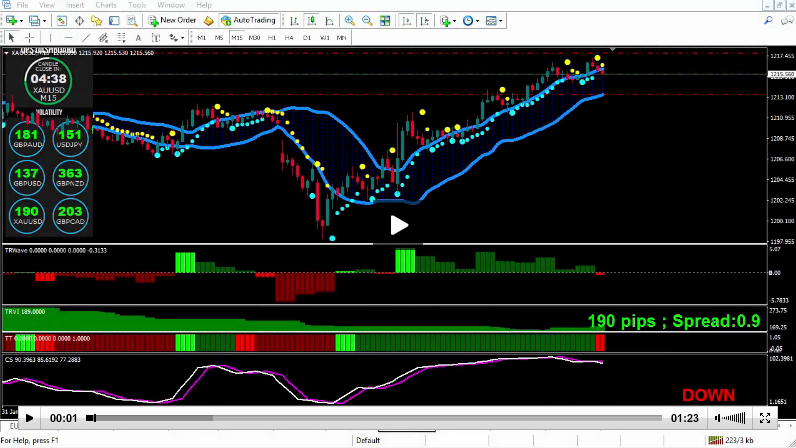Viewport: 796px width, 448px height.
Task: Switch timeframe to MN
Action: [342, 38]
